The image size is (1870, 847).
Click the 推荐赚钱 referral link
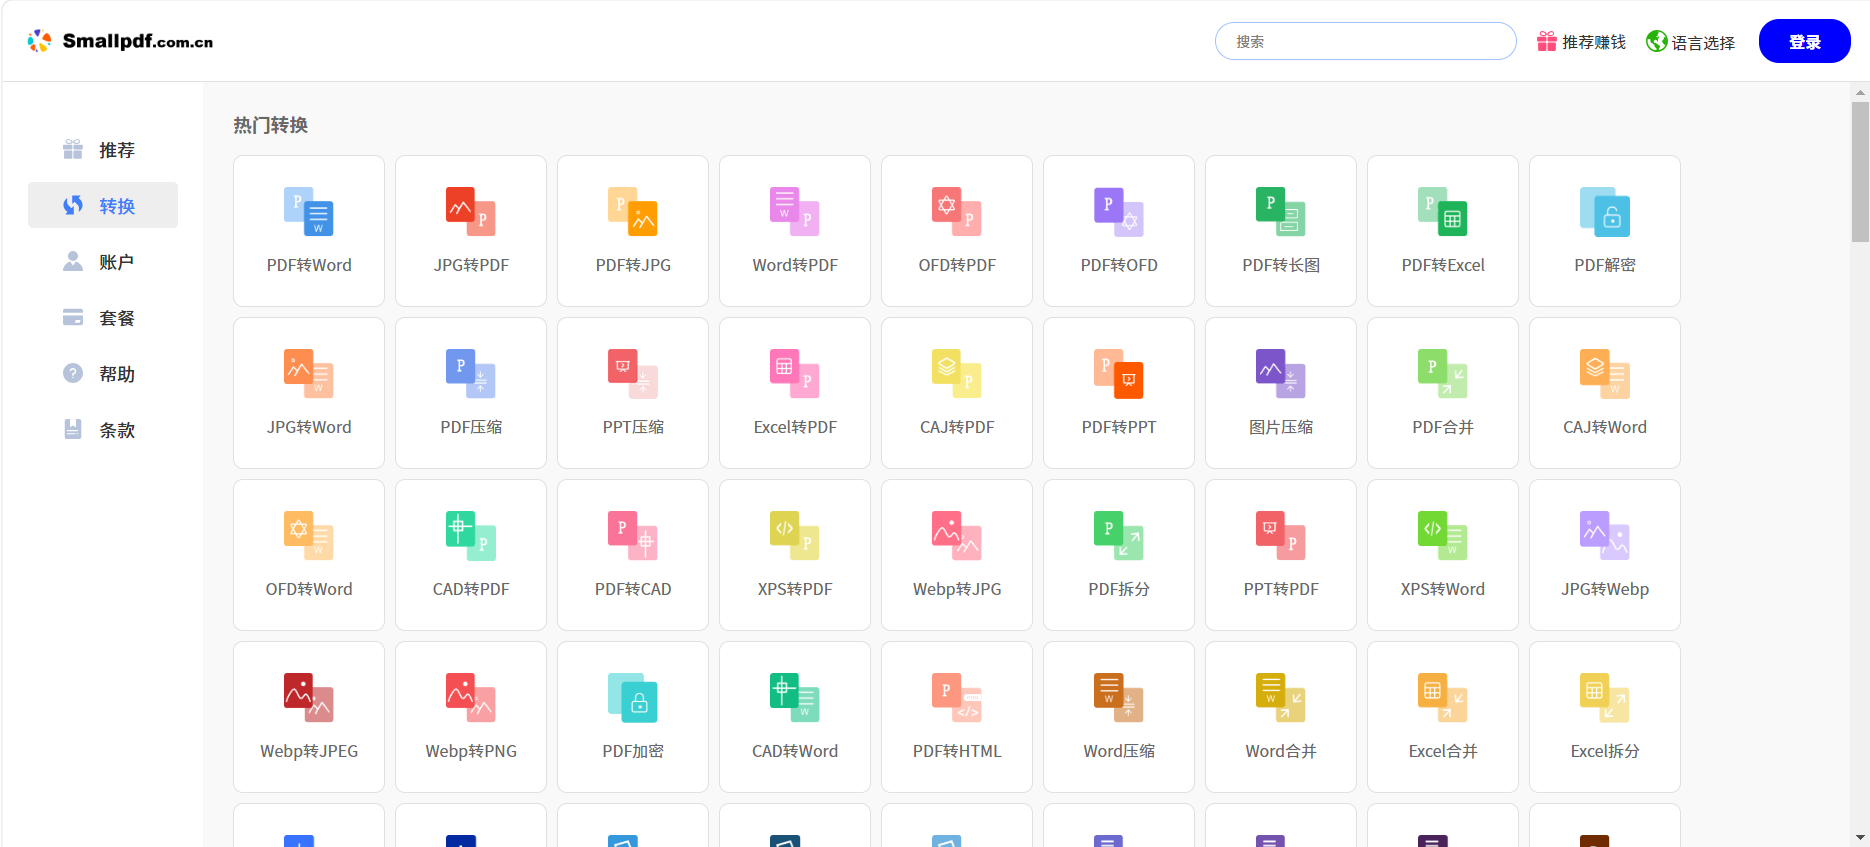click(x=1581, y=42)
